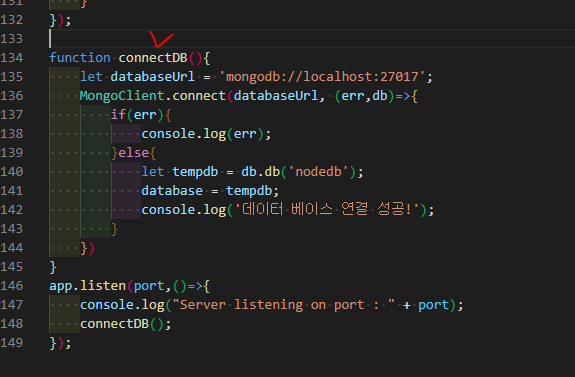
Task: Click the closing brace on line 143
Action: (x=114, y=229)
